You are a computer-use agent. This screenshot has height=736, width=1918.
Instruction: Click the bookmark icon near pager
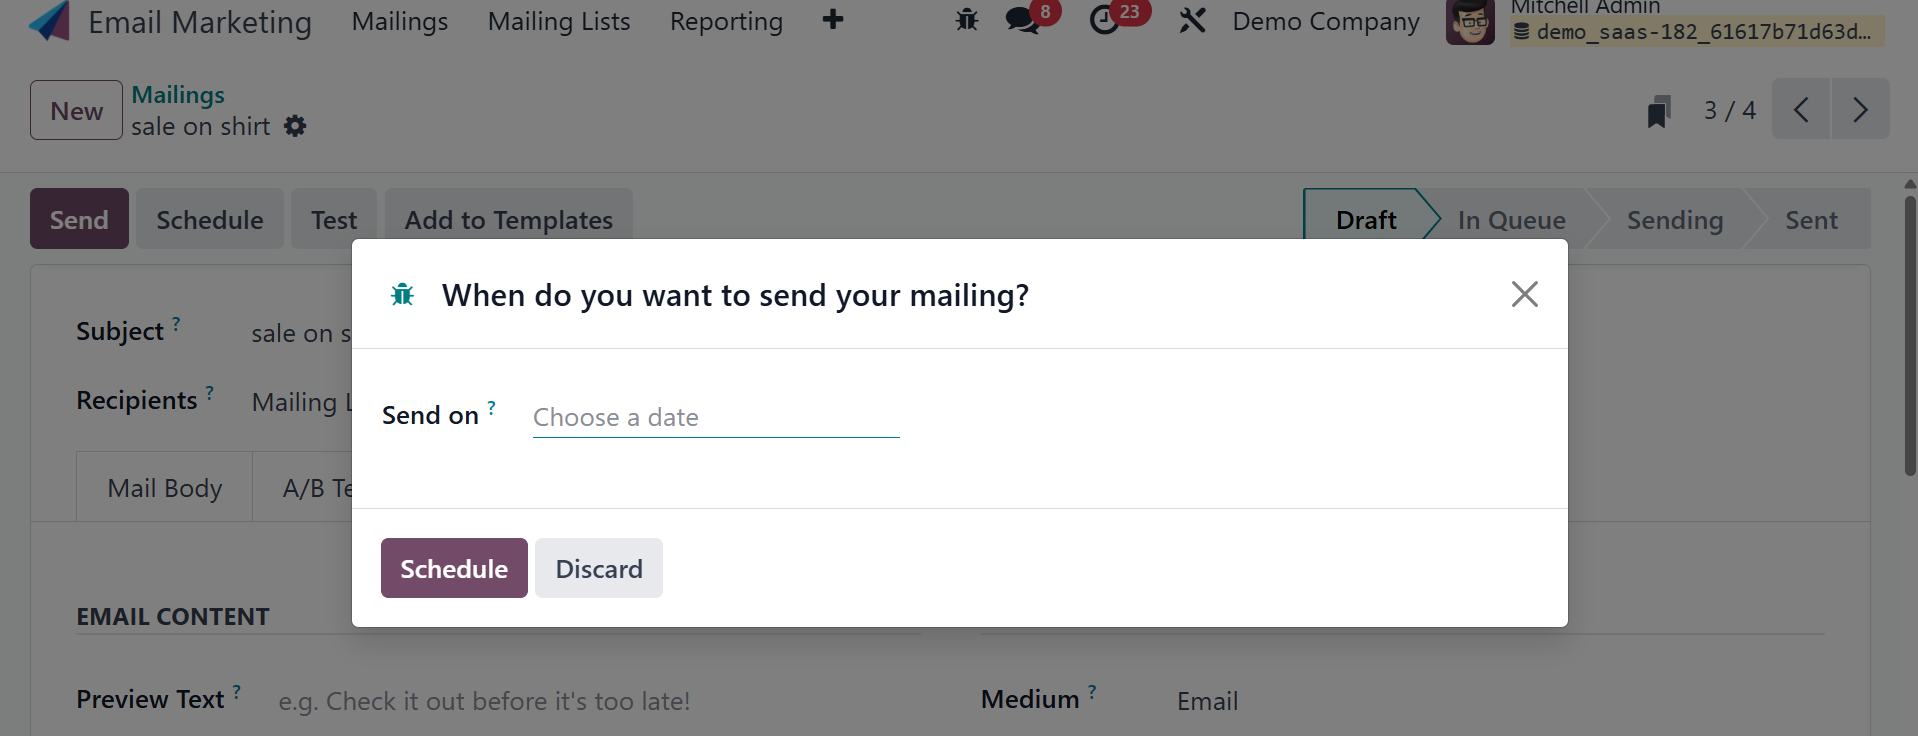click(1659, 111)
